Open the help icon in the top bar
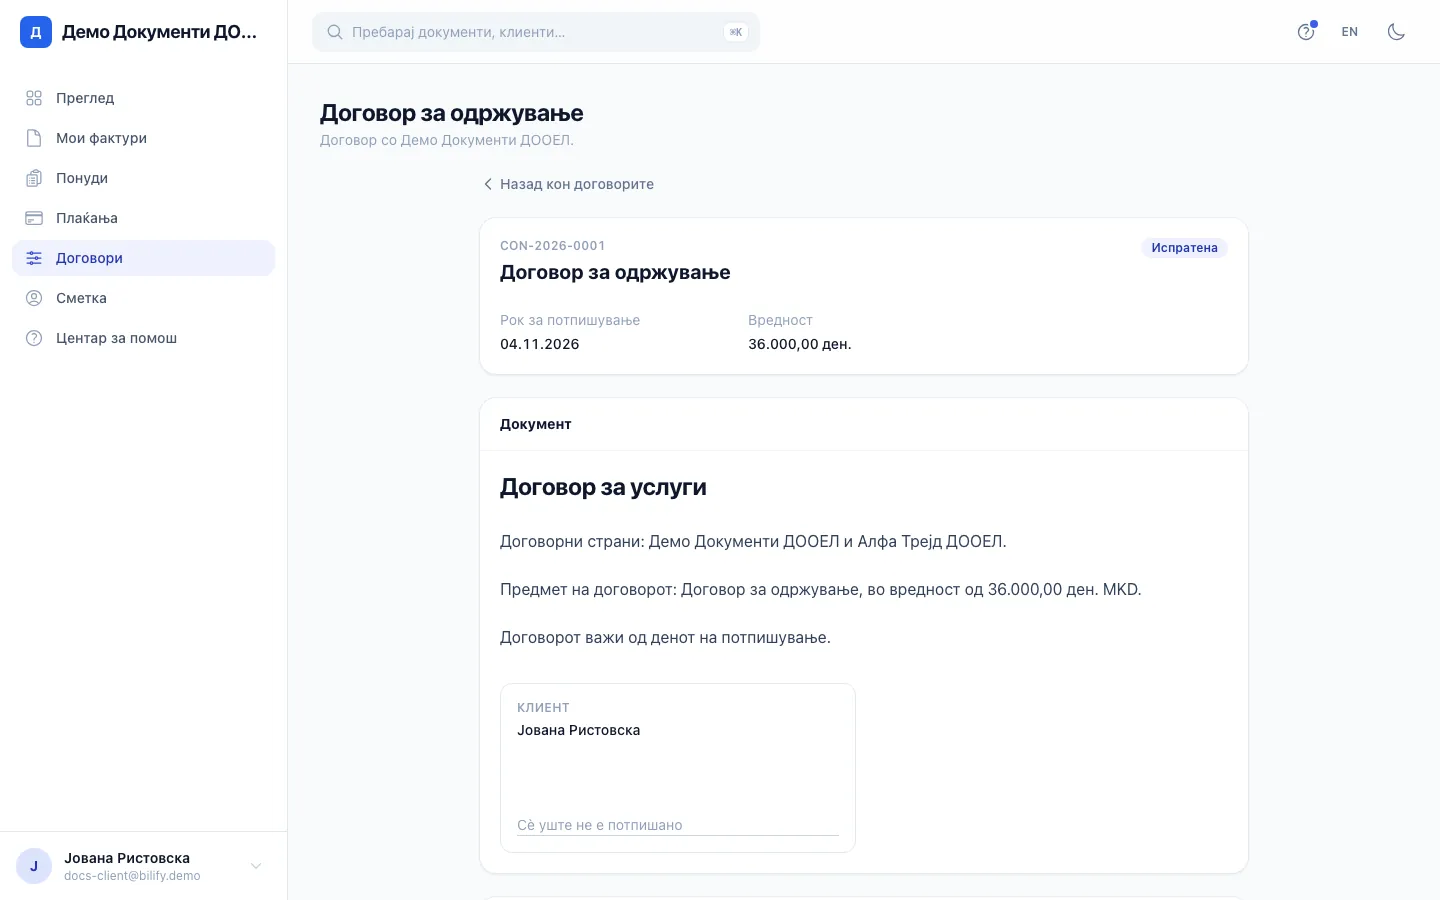1440x900 pixels. (1306, 32)
